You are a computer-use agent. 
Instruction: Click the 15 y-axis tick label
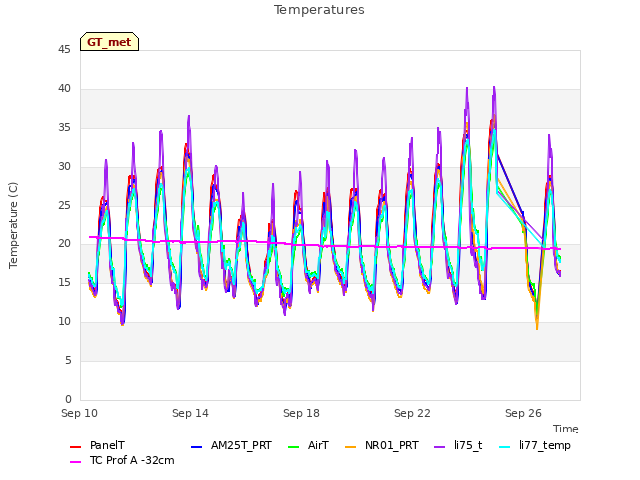click(64, 282)
